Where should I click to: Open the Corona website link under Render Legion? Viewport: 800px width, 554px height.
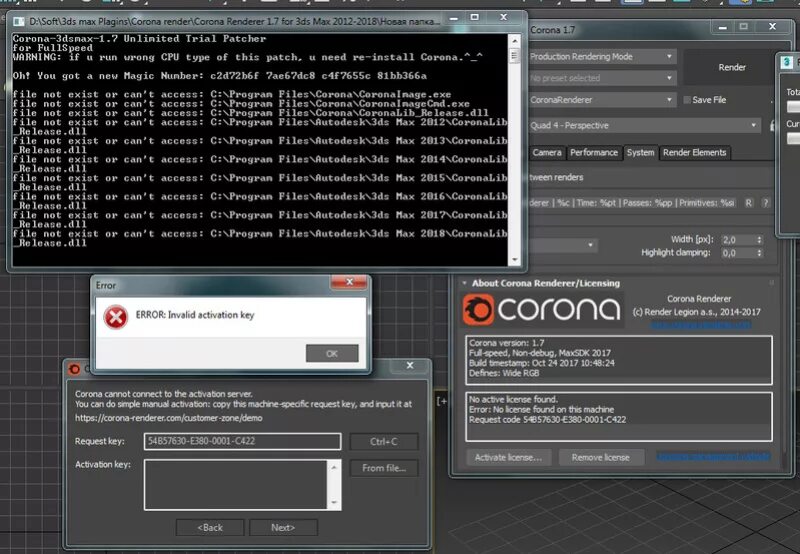701,324
